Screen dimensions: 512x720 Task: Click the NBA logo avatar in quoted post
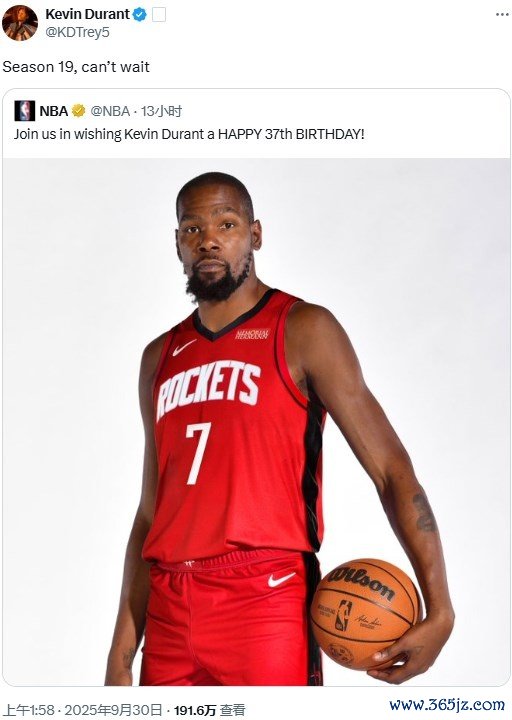coord(24,111)
